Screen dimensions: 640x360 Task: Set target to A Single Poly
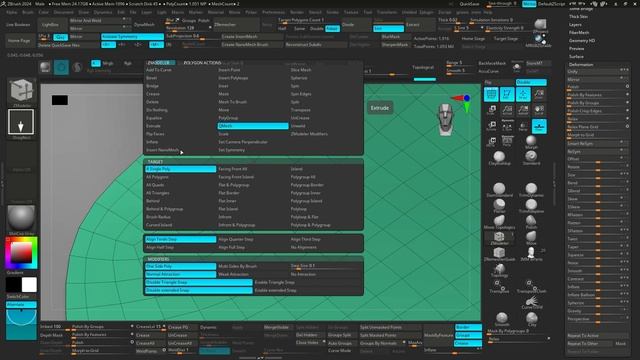[x=180, y=169]
